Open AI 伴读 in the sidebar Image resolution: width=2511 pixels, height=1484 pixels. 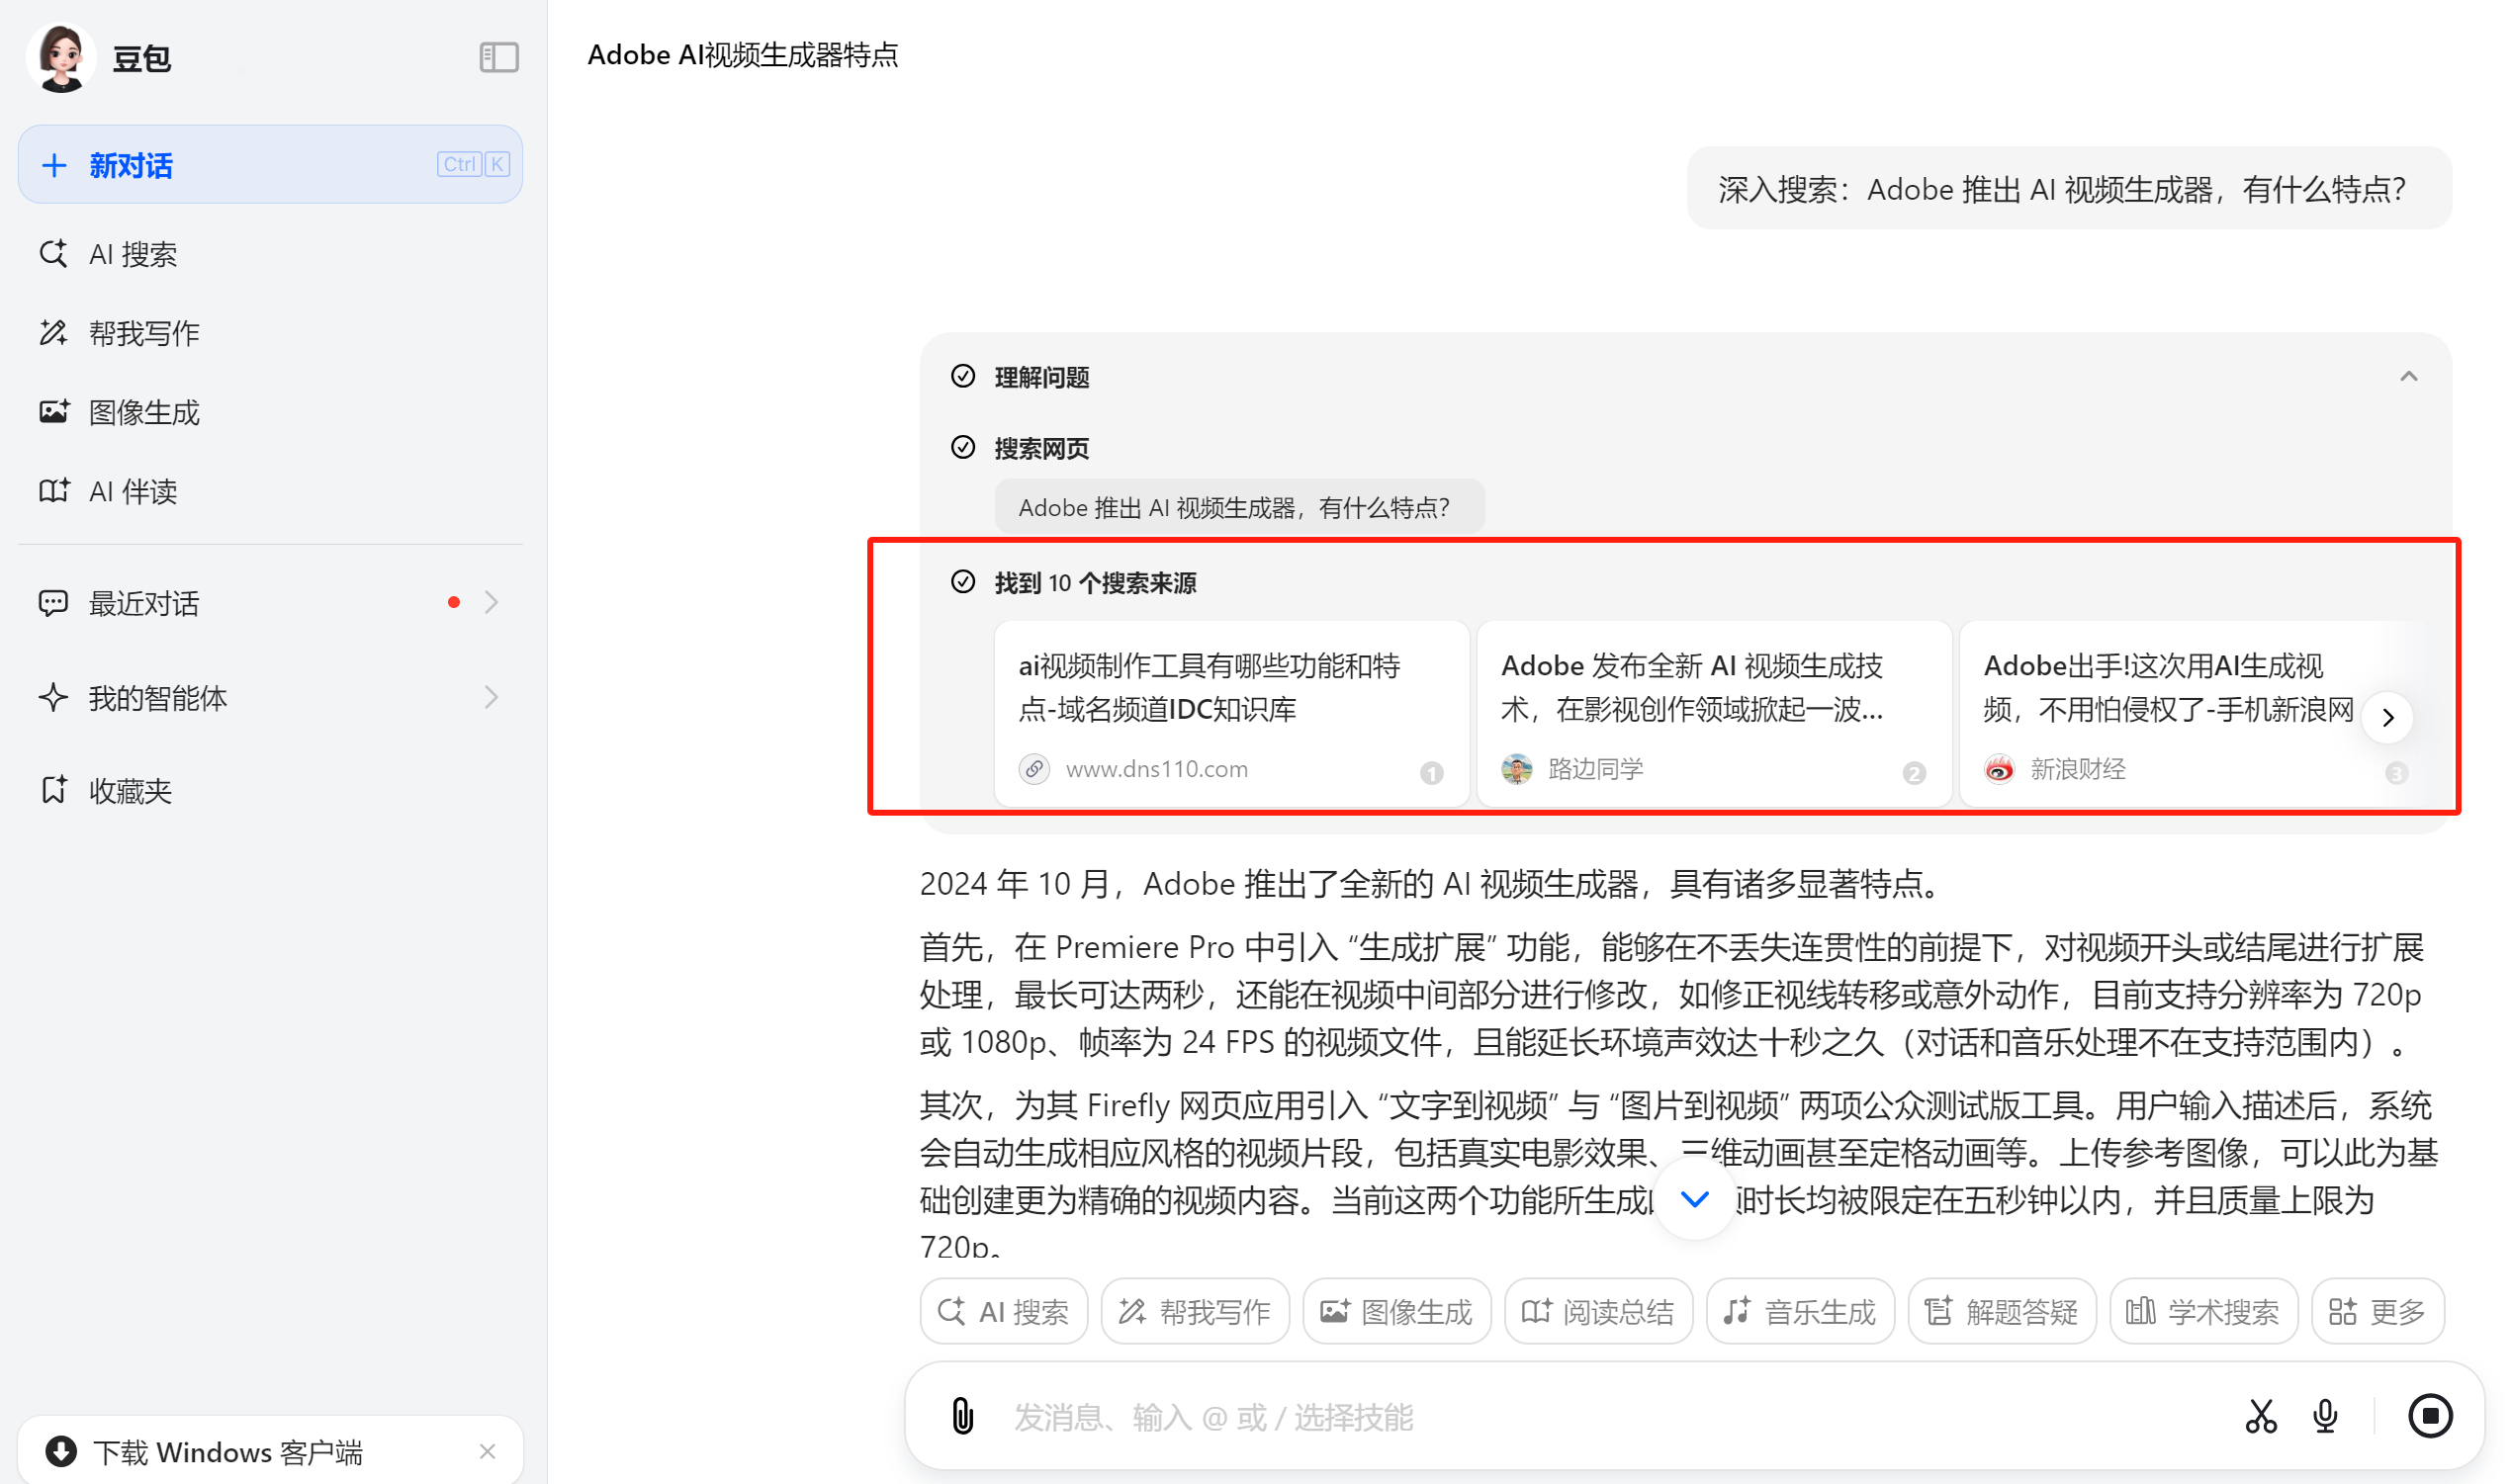click(132, 491)
